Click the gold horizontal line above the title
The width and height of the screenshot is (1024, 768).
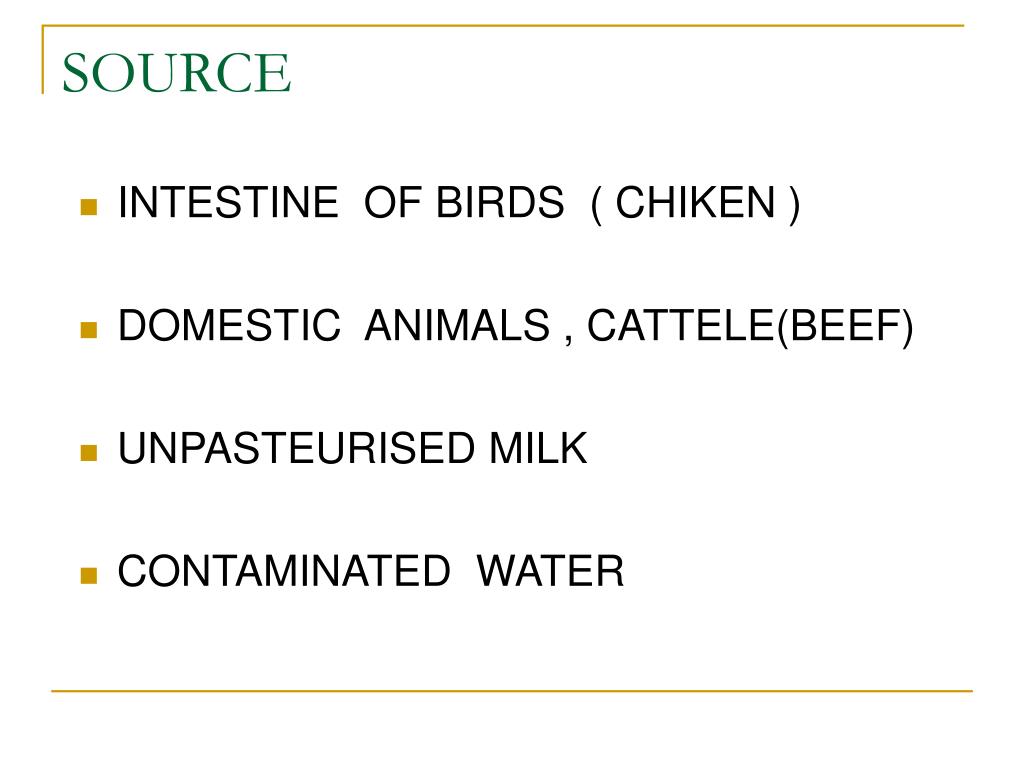500,26
